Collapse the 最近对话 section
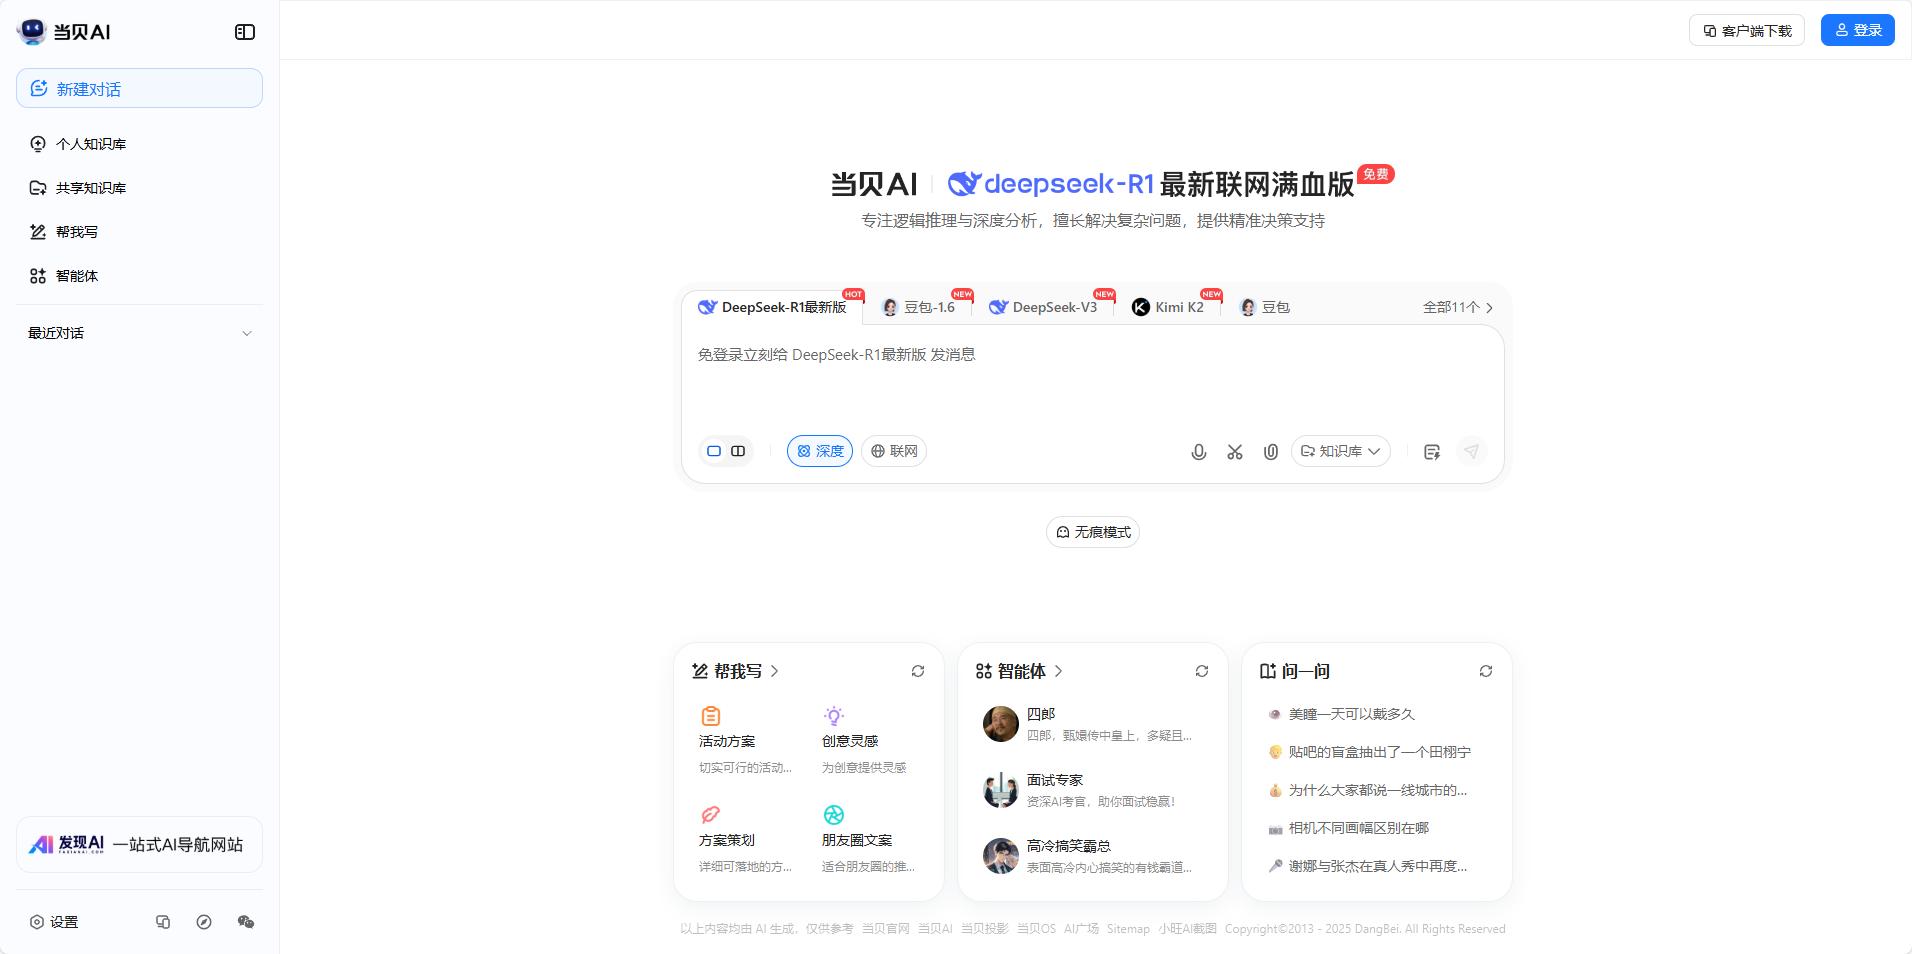This screenshot has width=1912, height=954. [x=247, y=333]
